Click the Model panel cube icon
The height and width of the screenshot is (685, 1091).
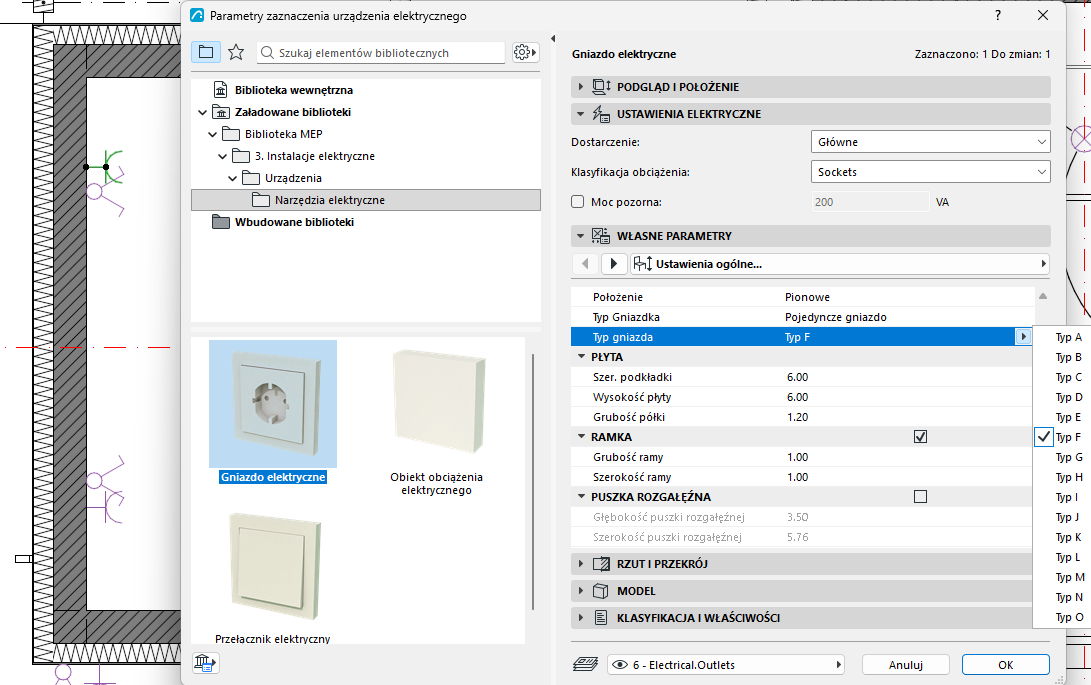coord(601,591)
